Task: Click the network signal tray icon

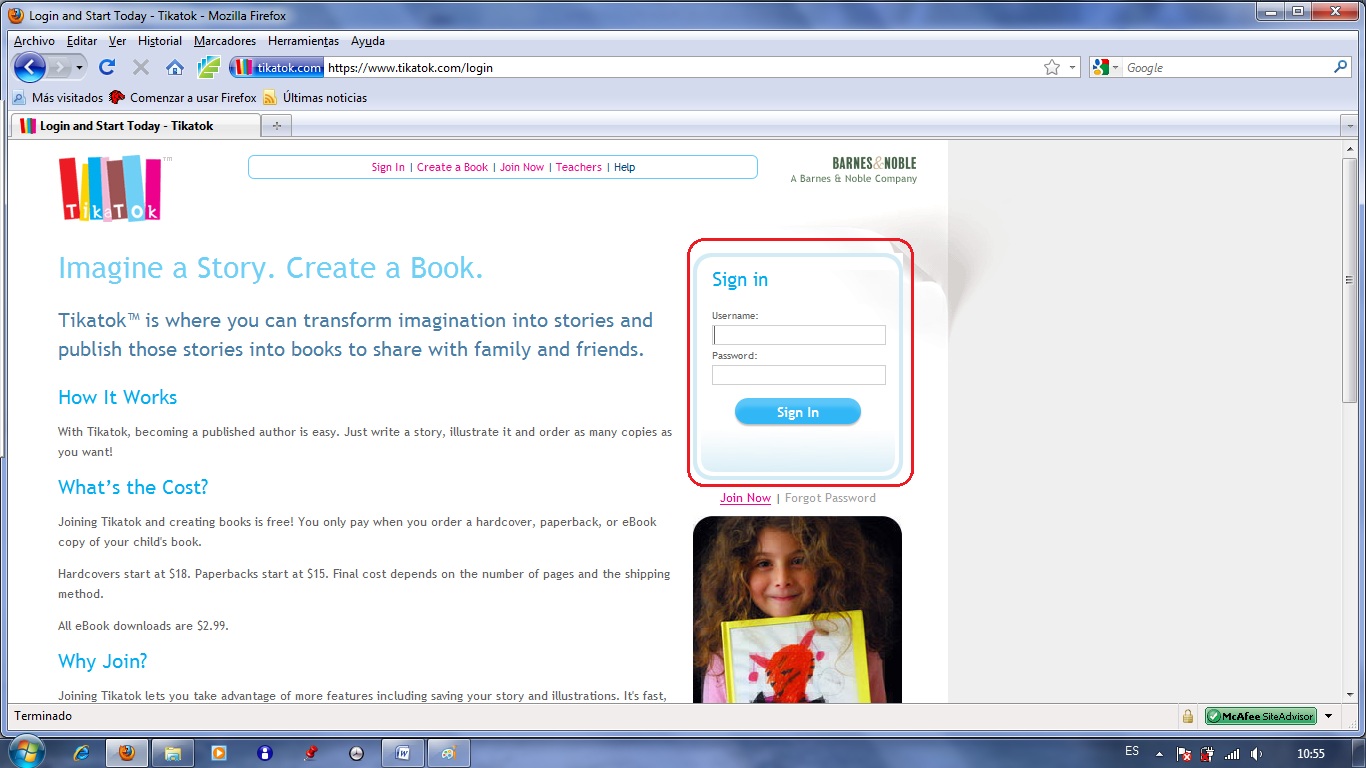Action: point(1232,754)
